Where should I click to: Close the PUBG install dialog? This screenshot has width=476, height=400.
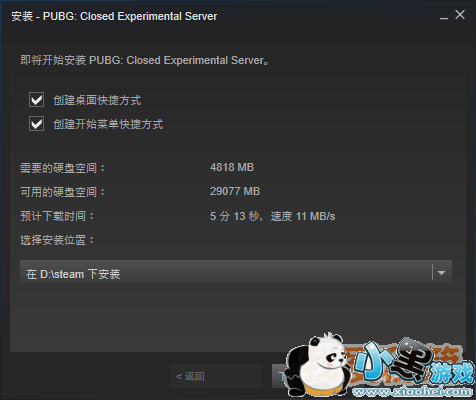click(x=460, y=15)
